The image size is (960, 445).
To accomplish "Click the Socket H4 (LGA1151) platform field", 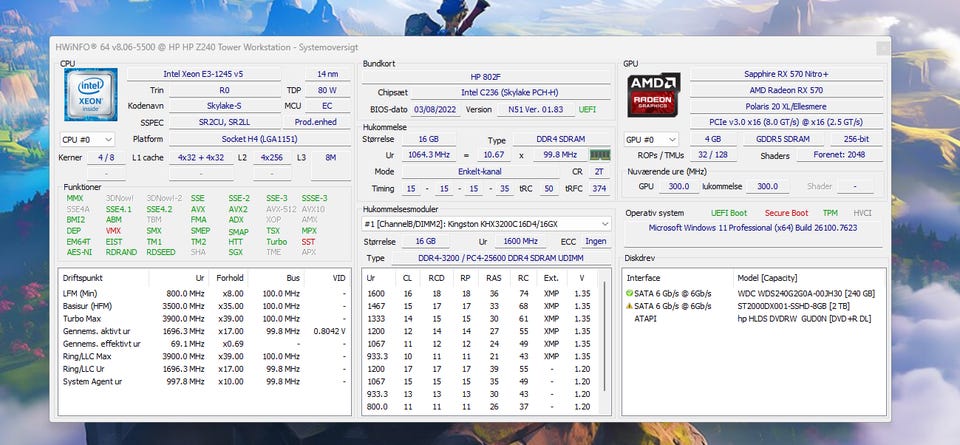I will (x=260, y=140).
